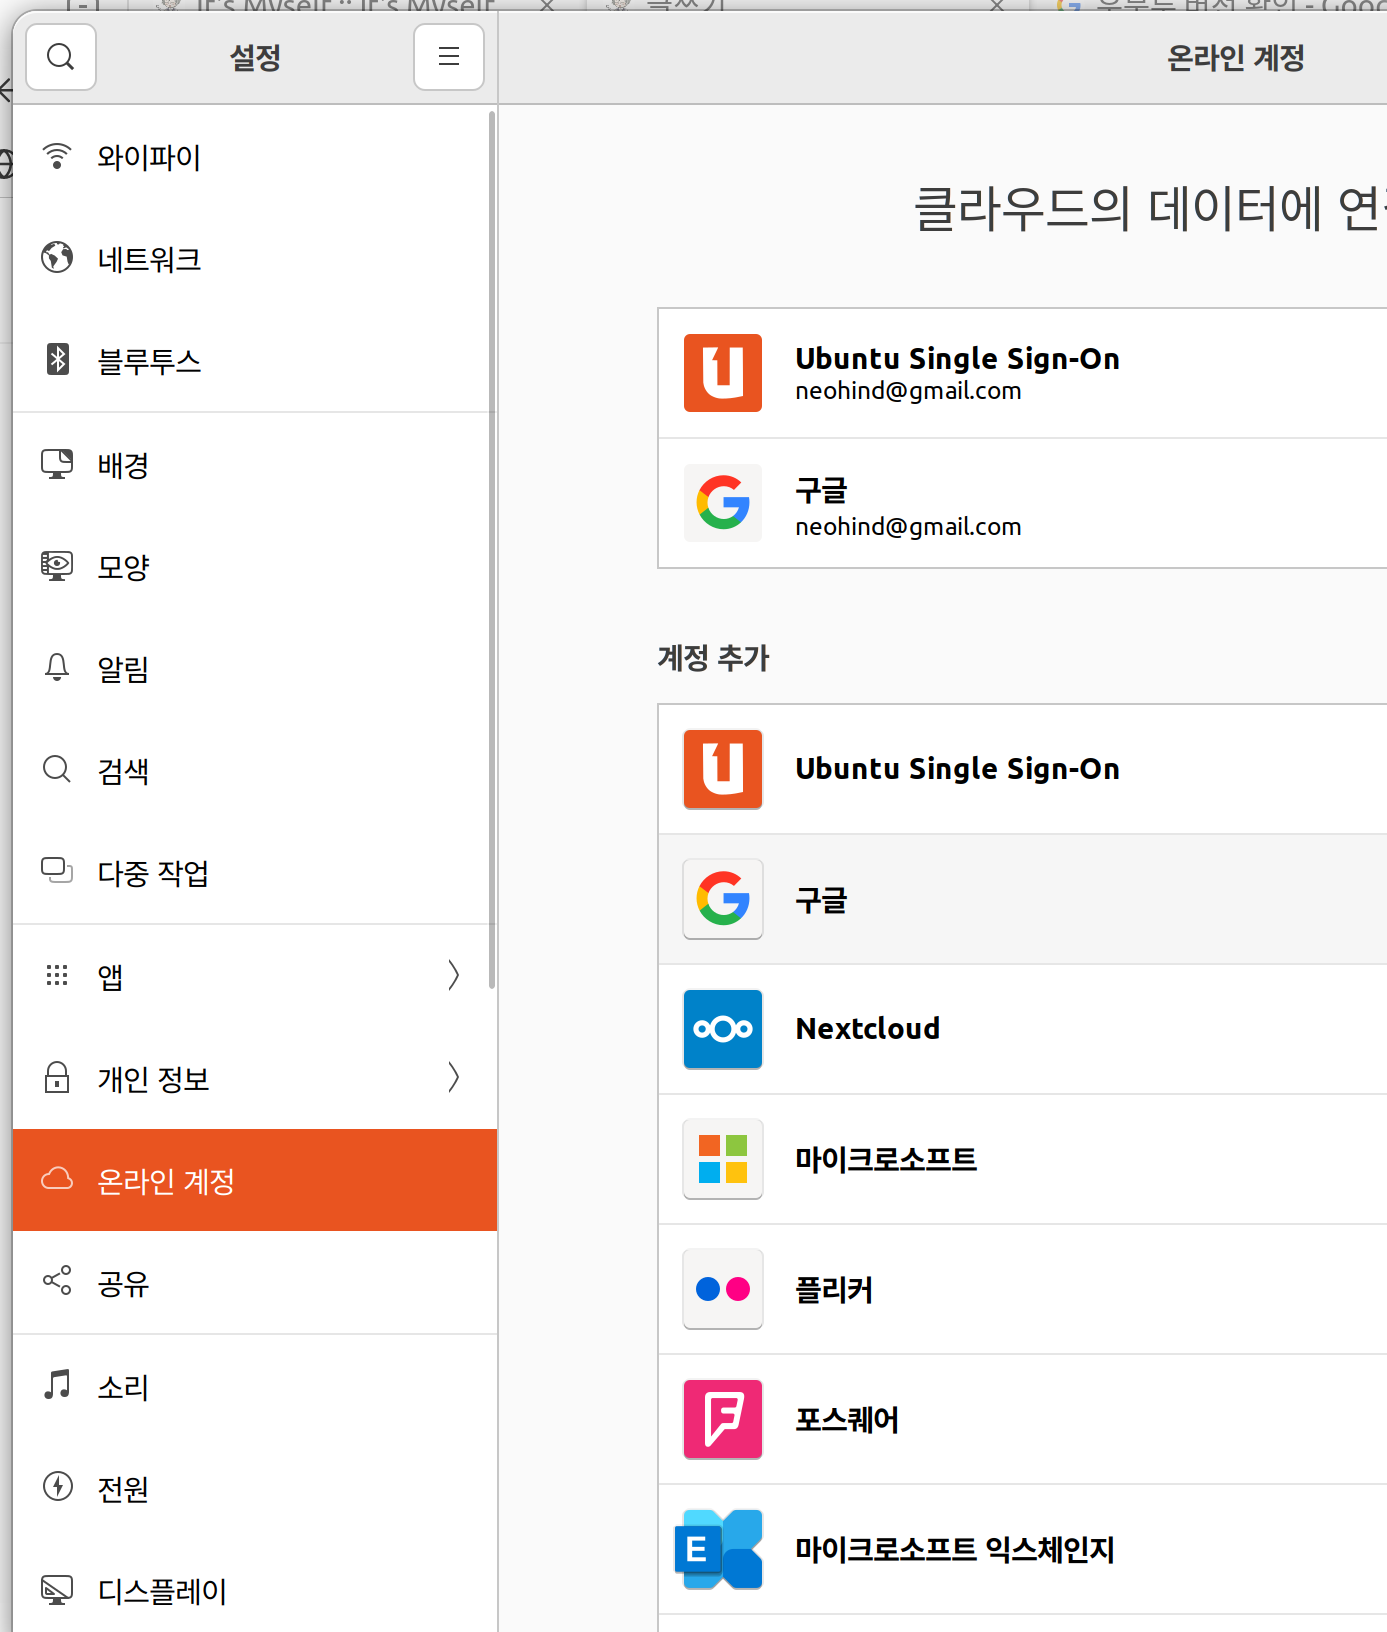Select the 소리 music note icon
Image resolution: width=1387 pixels, height=1632 pixels.
pos(57,1385)
